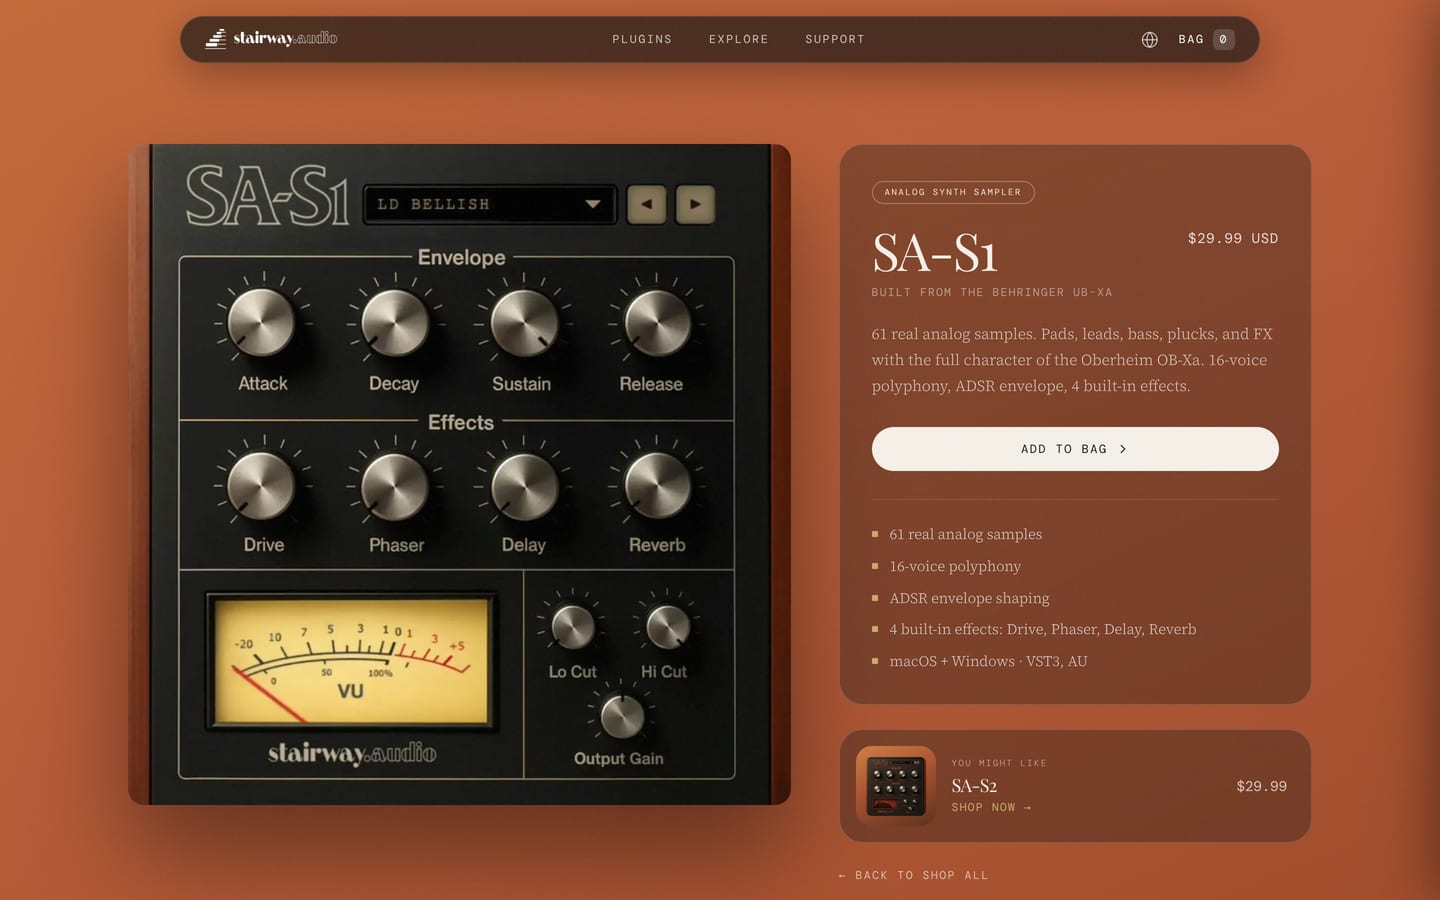Click the Decay knob
The image size is (1440, 900).
click(x=394, y=322)
